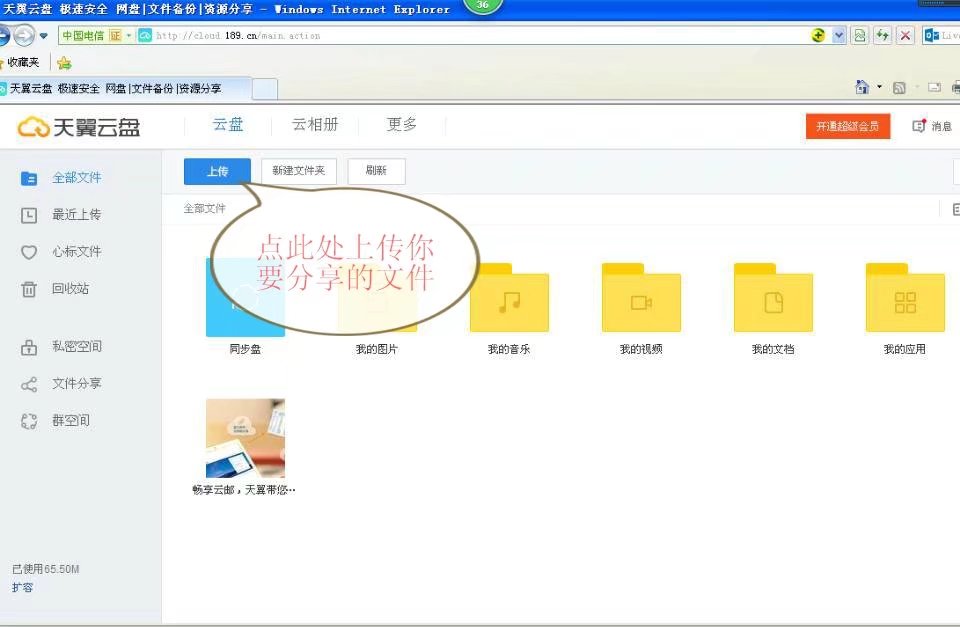Open the home button dropdown arrow

tap(880, 88)
